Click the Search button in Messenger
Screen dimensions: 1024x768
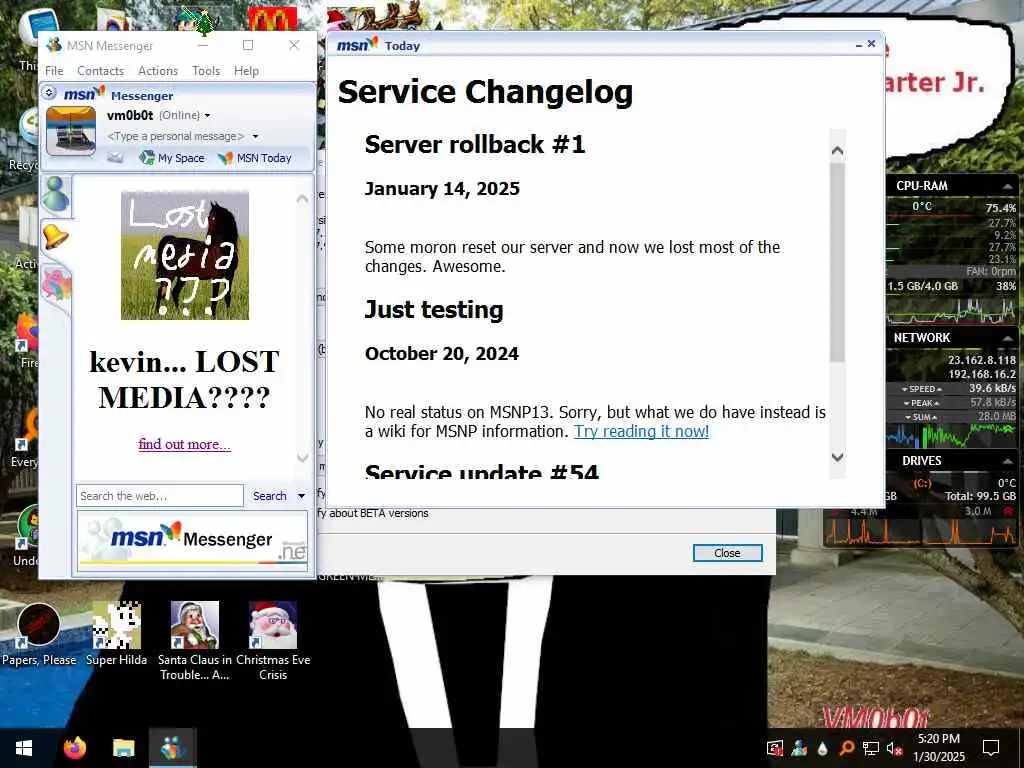coord(269,496)
